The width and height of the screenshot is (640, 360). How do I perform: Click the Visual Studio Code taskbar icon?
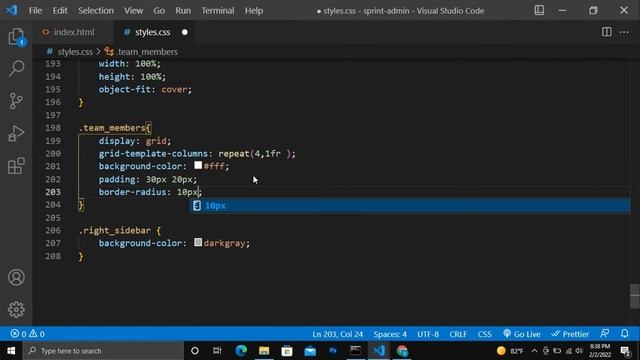tap(379, 351)
